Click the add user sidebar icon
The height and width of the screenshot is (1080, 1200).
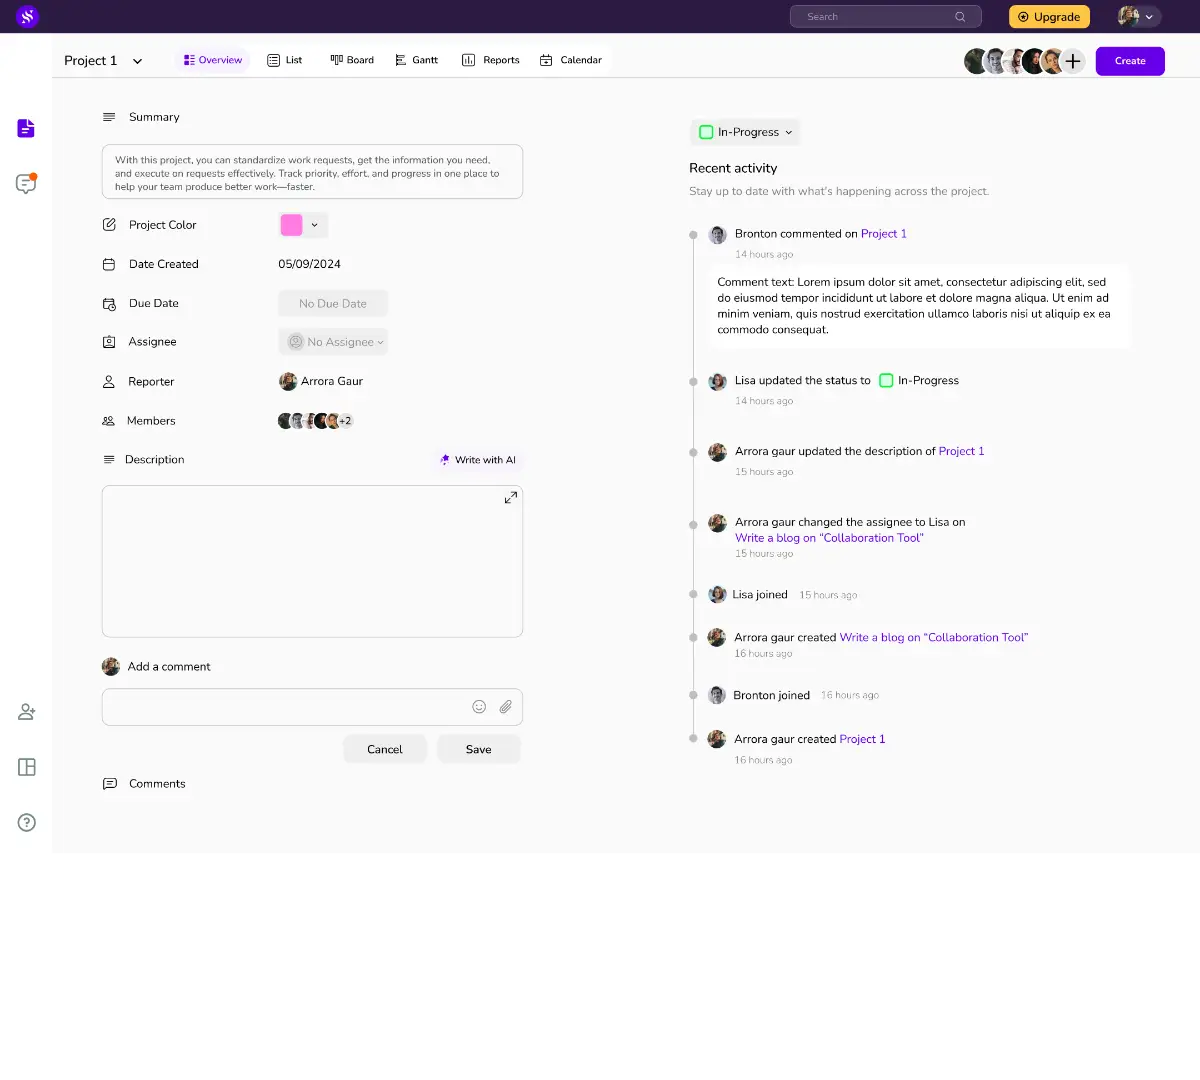[27, 712]
